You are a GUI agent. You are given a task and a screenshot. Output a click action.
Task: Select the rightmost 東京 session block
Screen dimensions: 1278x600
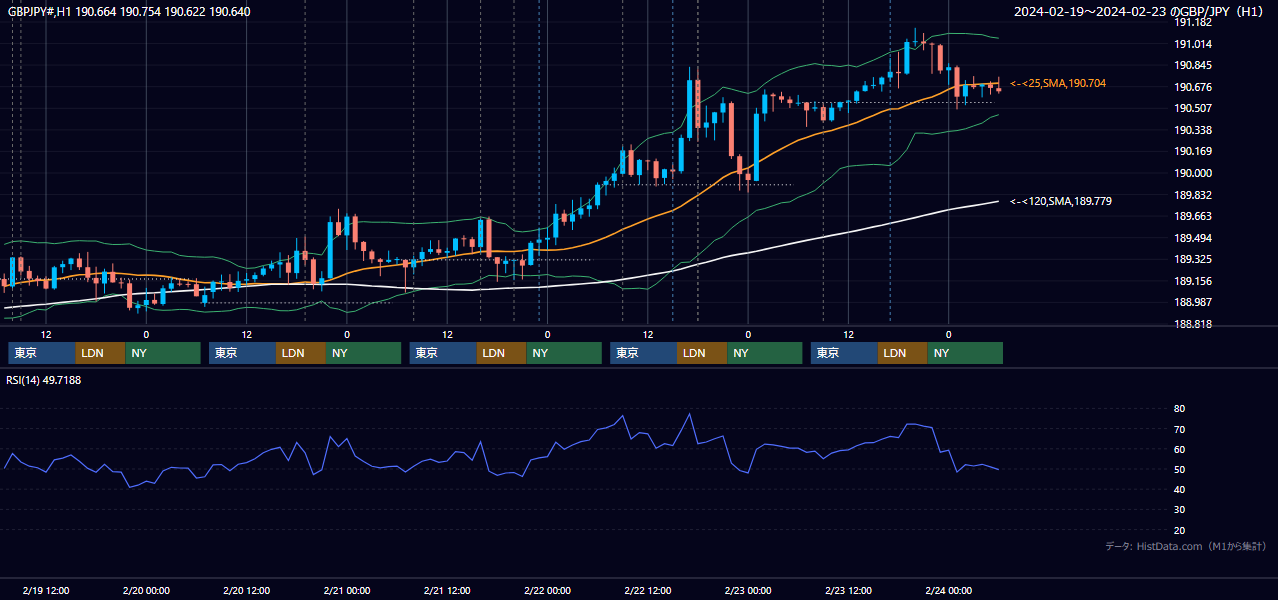[x=845, y=353]
